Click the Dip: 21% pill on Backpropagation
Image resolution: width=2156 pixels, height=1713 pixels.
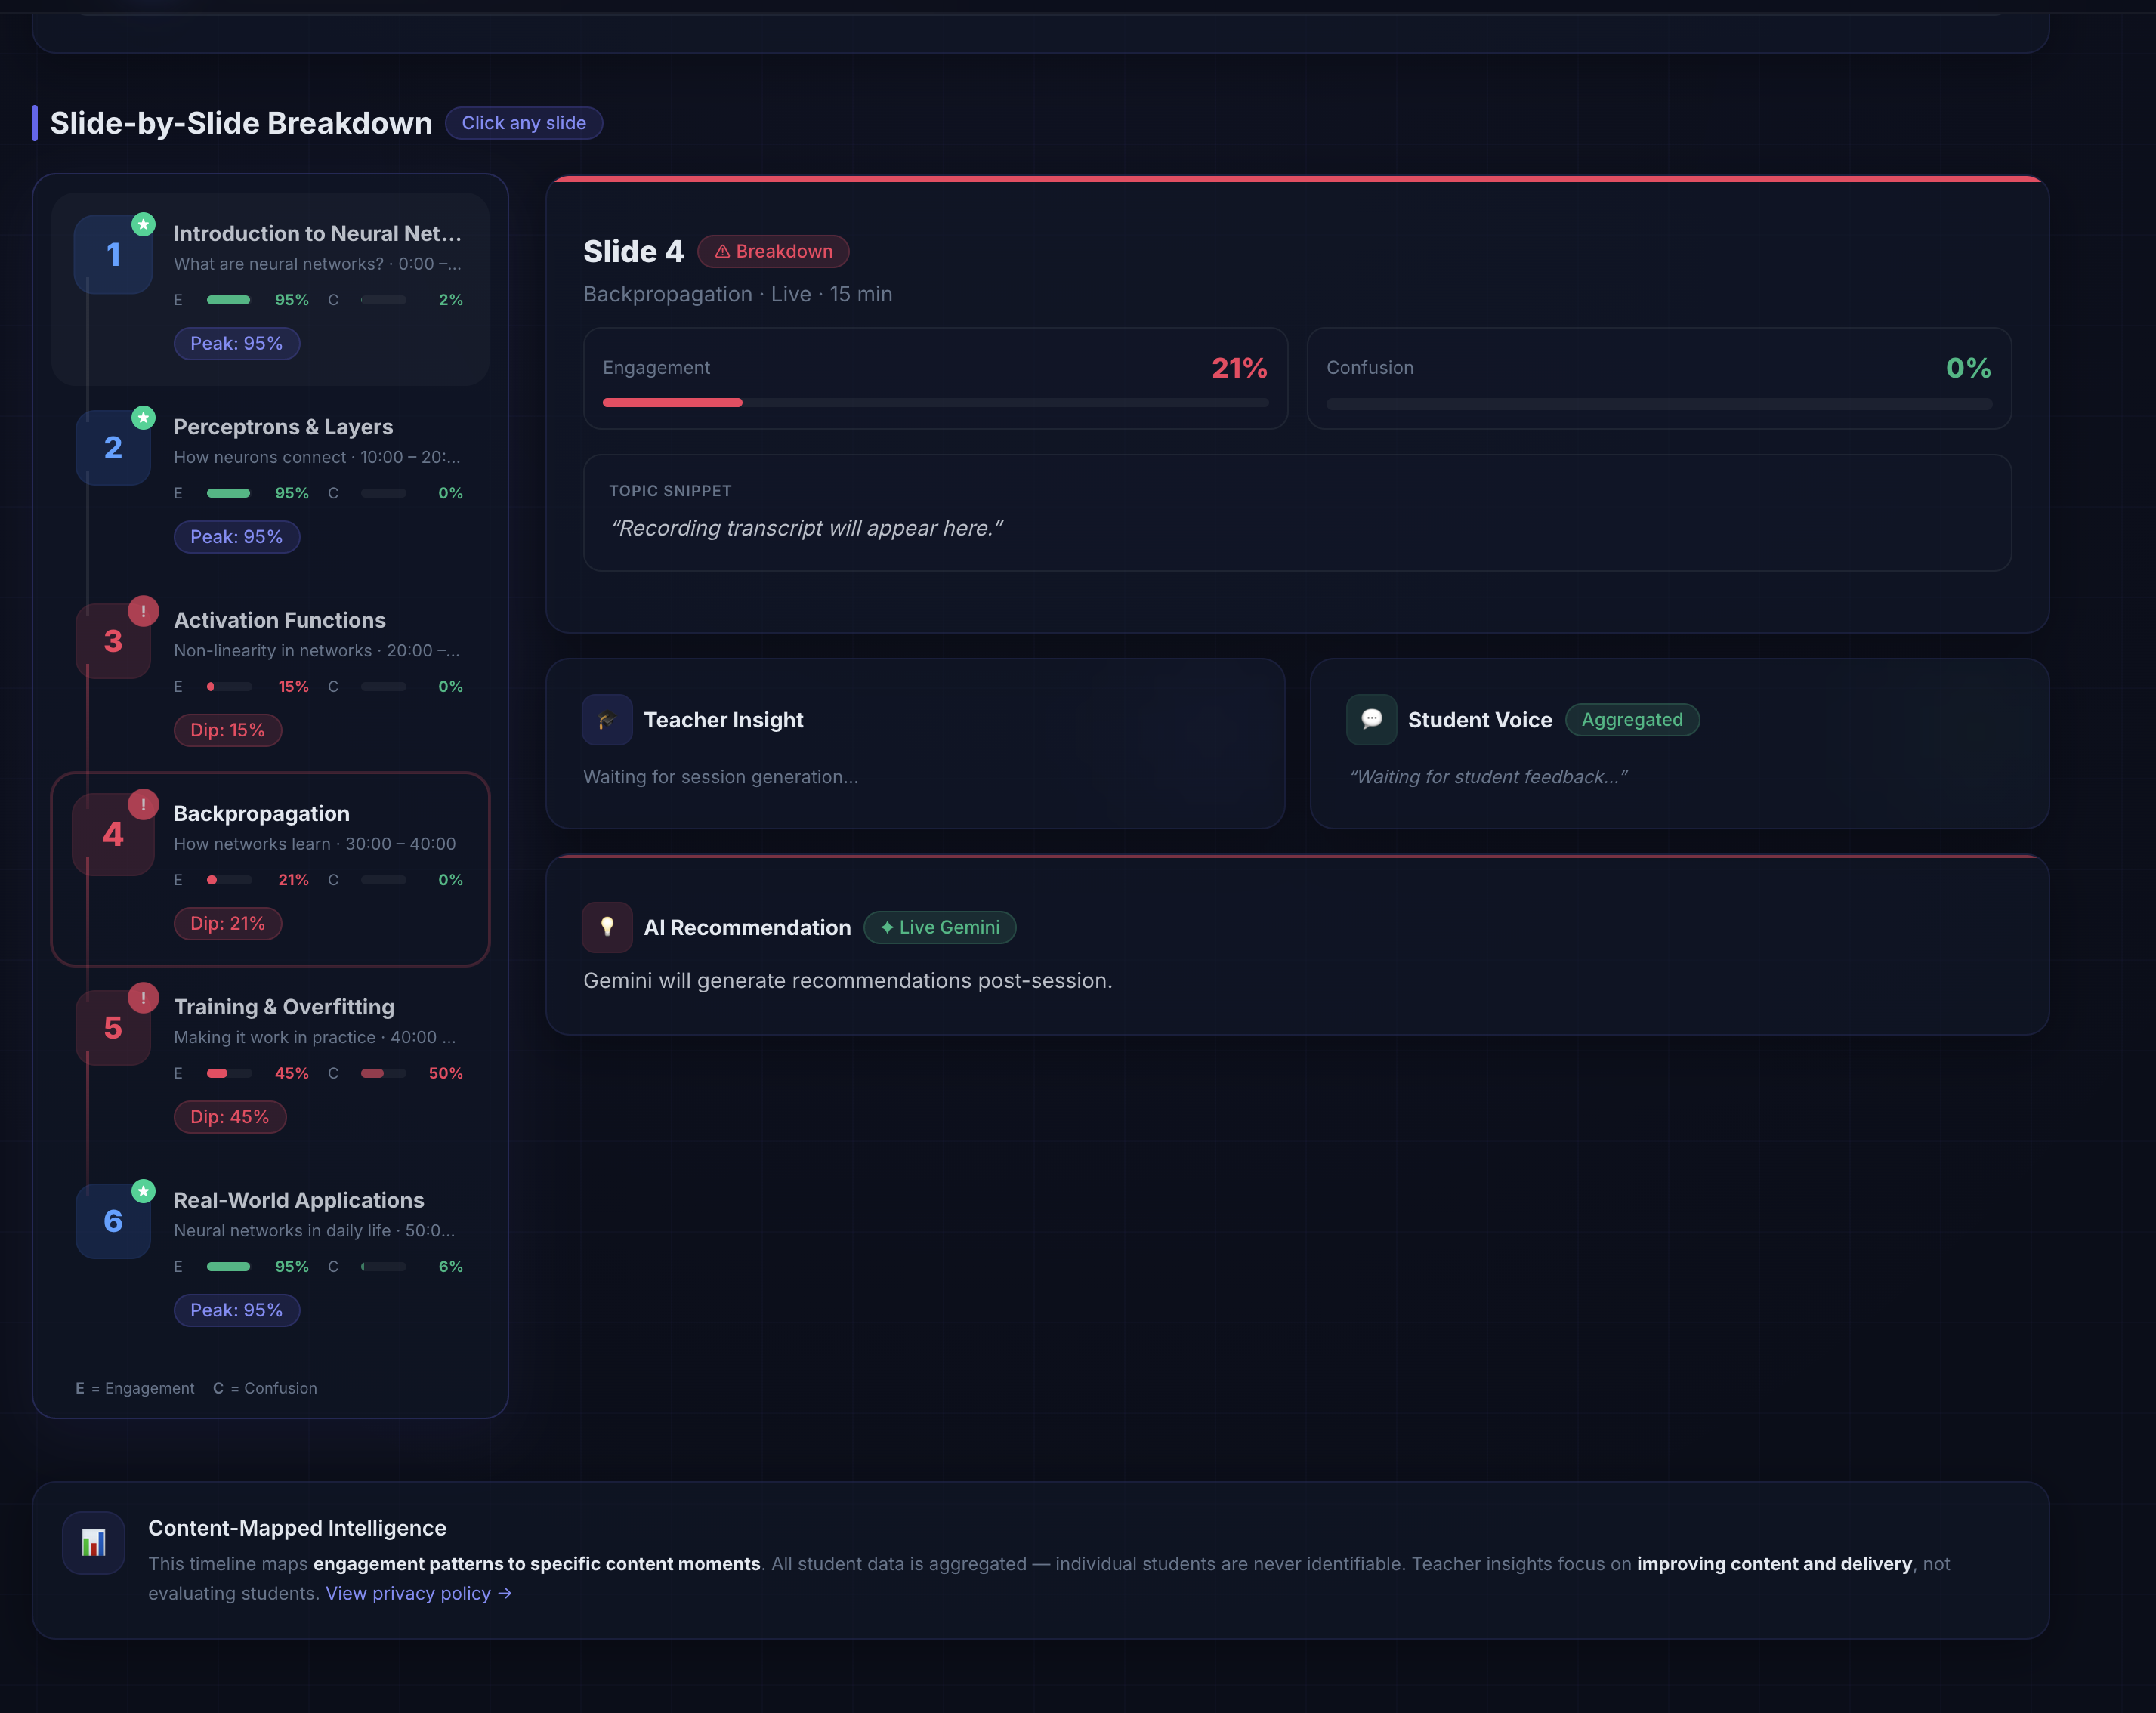coord(228,923)
